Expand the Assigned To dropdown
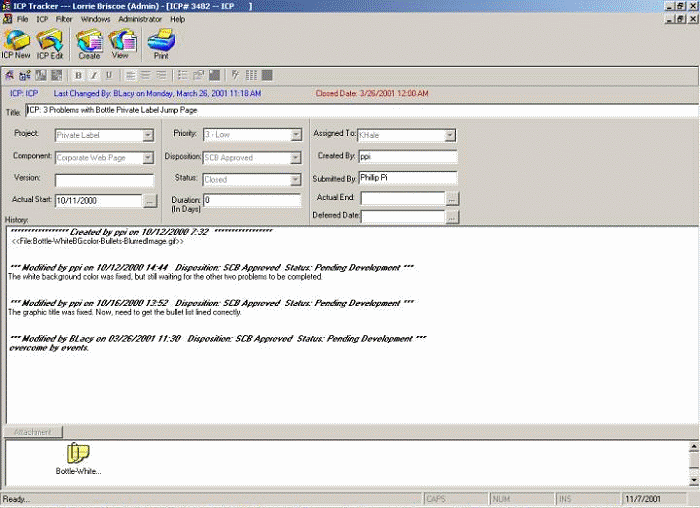Screen dimensions: 700x508 [x=451, y=135]
